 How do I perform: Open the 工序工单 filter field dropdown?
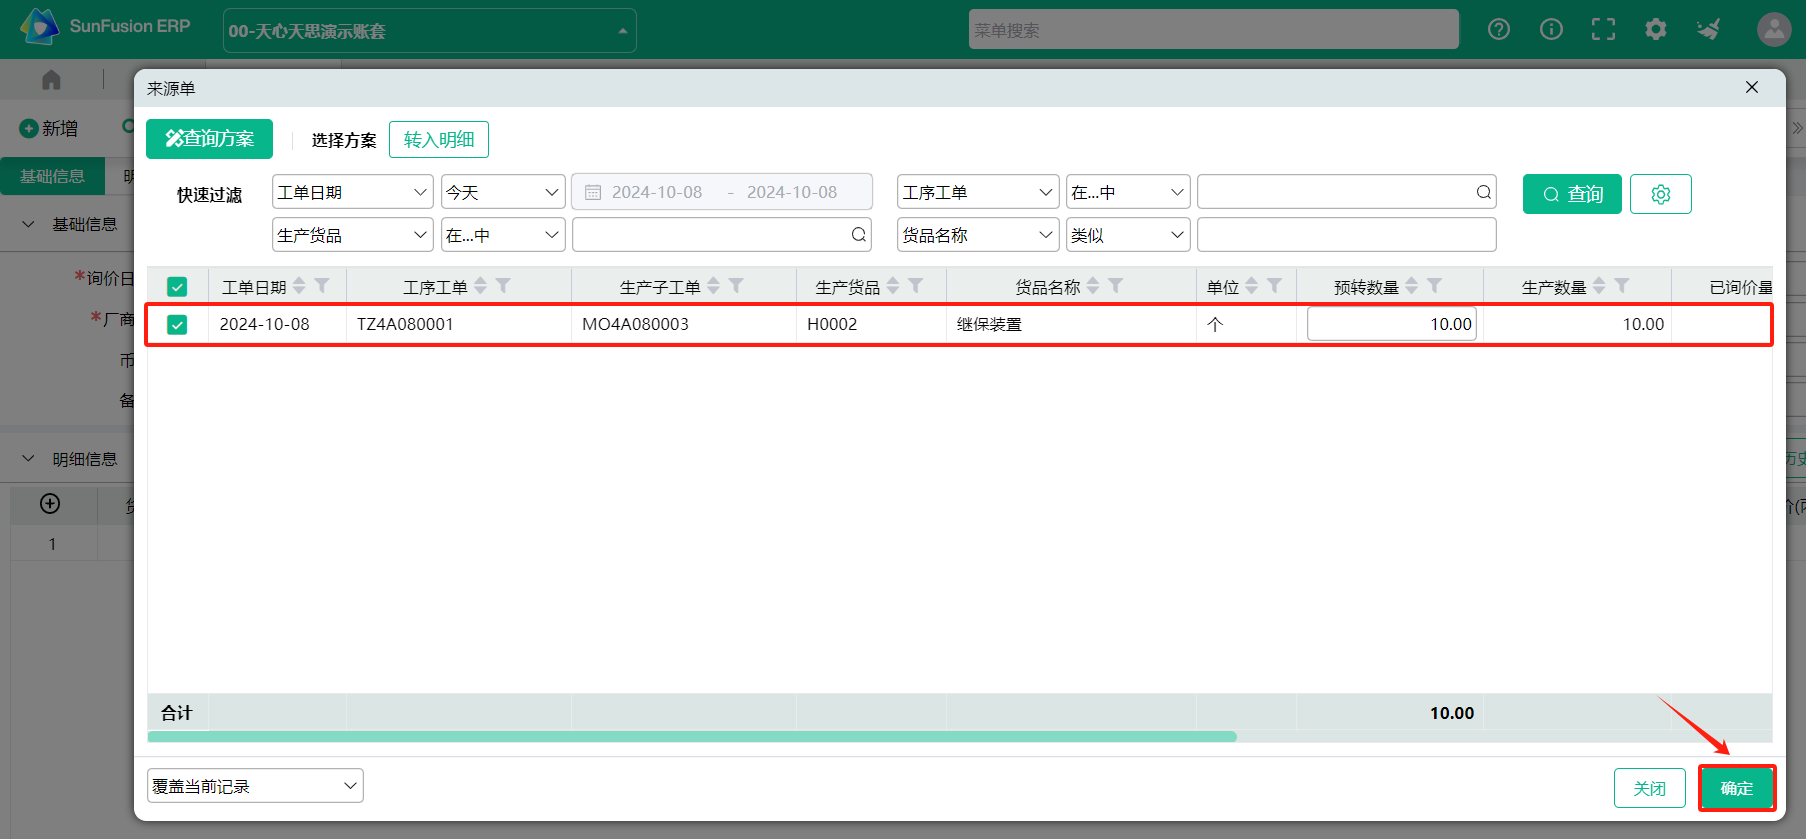click(978, 192)
